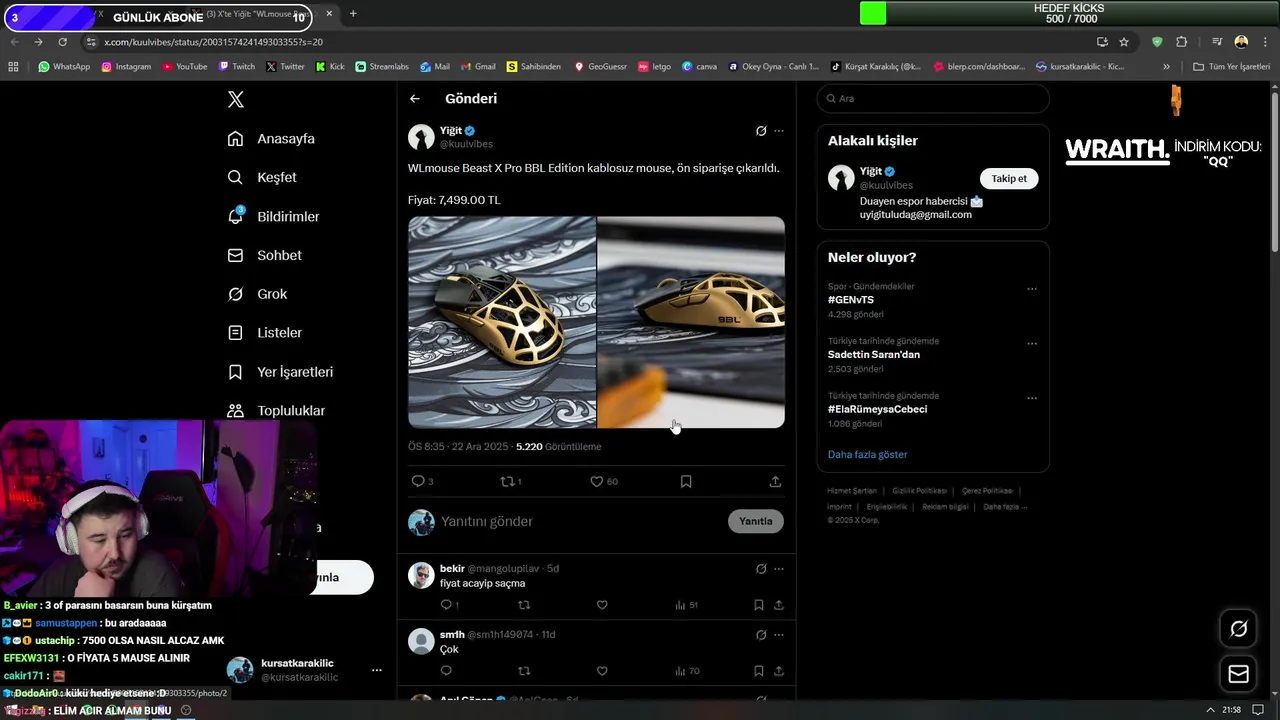The height and width of the screenshot is (720, 1280).
Task: Select Bildirimler in the sidebar
Action: (287, 216)
